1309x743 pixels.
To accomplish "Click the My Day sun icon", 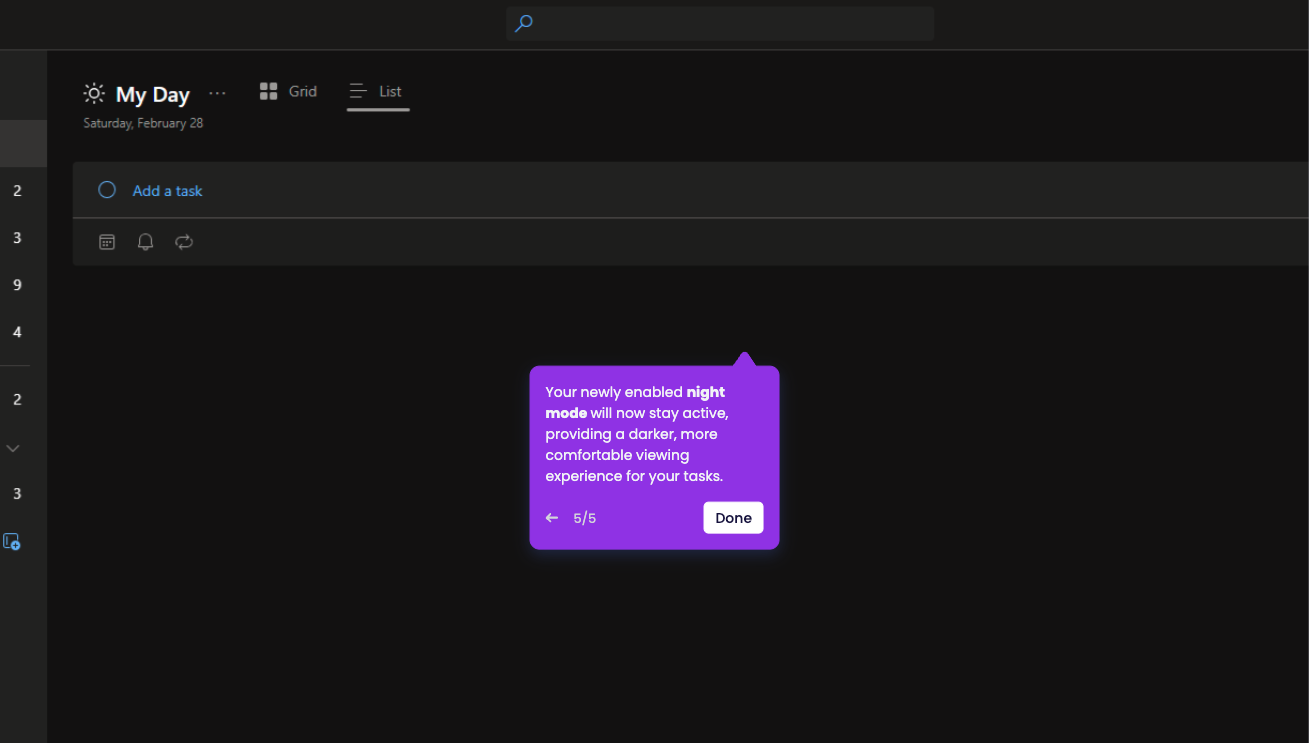I will pyautogui.click(x=94, y=94).
